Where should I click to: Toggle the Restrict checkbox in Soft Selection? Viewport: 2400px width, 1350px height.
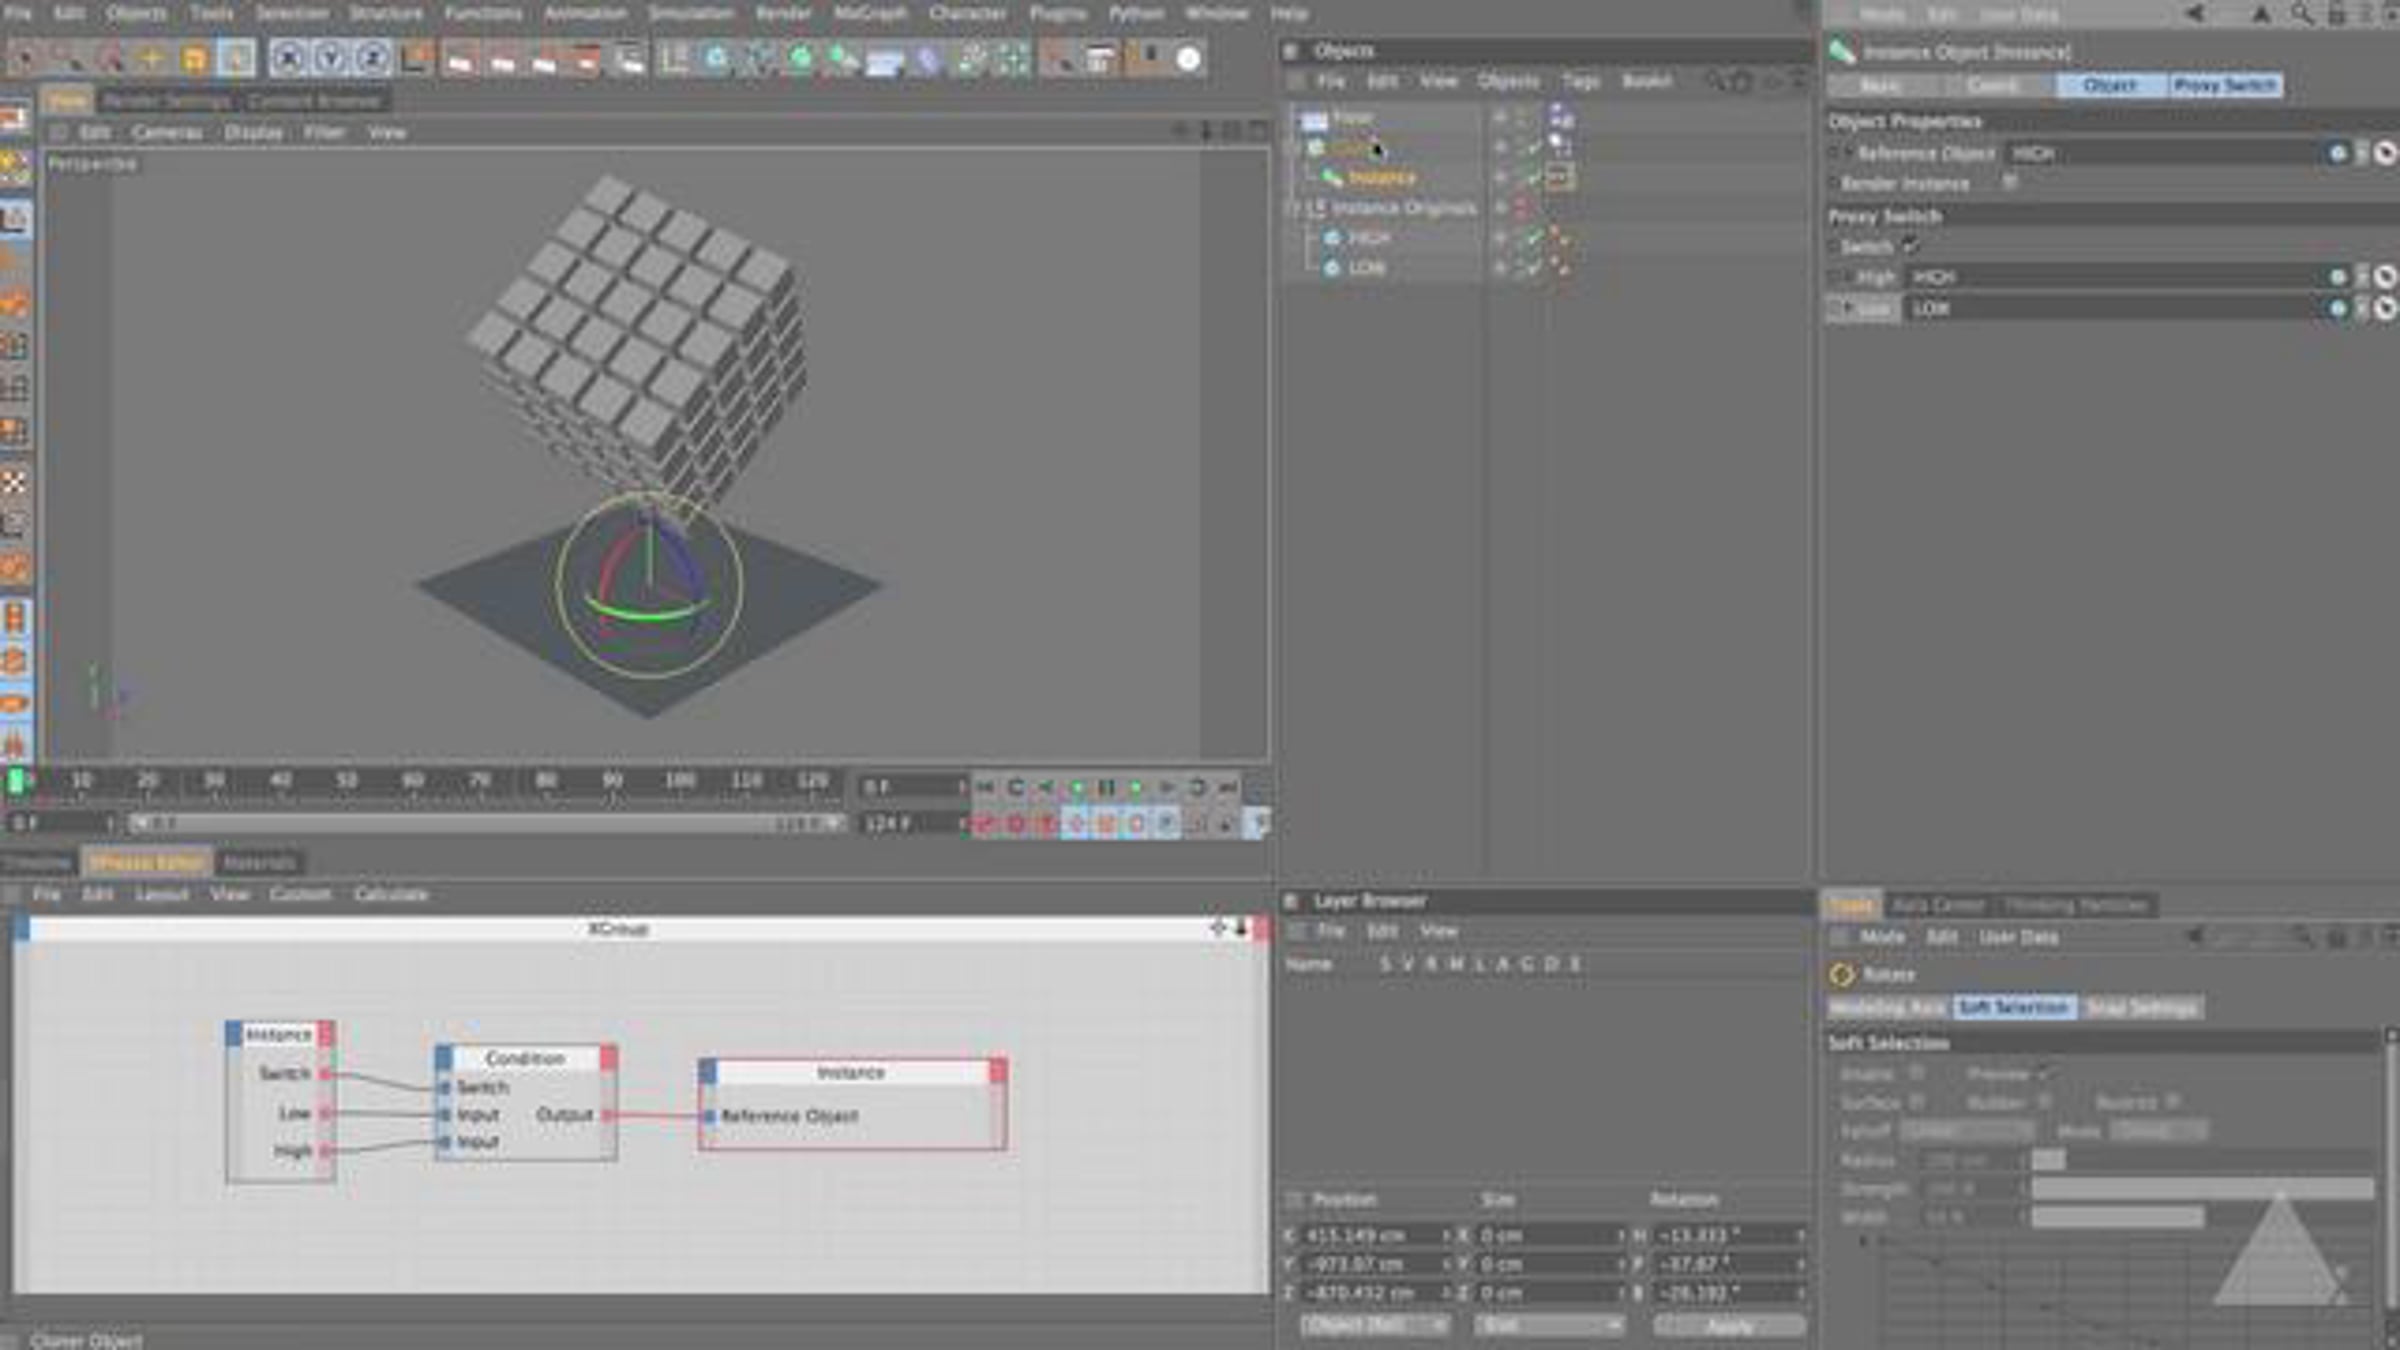pyautogui.click(x=2172, y=1102)
